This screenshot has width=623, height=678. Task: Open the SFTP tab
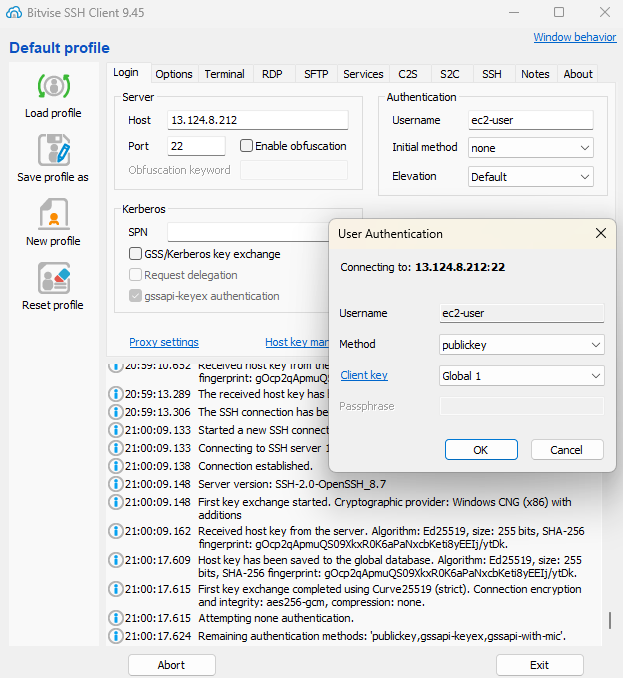coord(316,74)
